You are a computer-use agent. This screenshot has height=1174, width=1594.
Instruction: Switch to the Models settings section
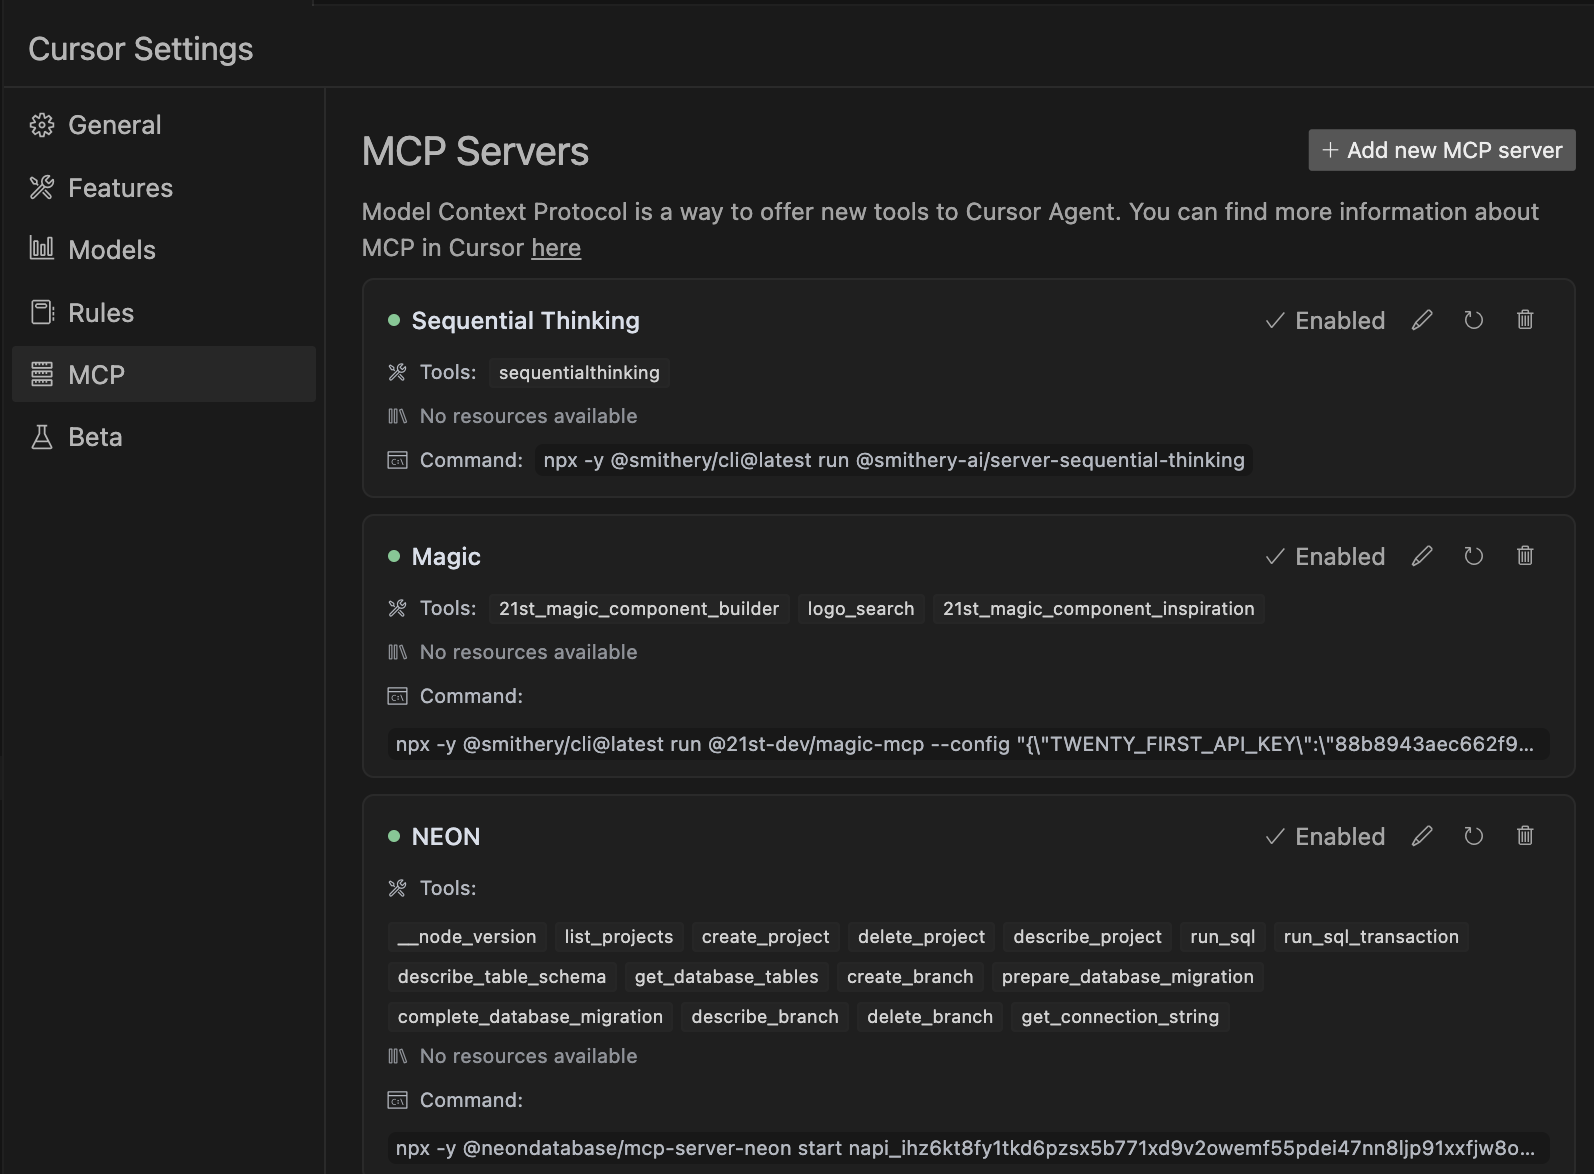coord(112,250)
